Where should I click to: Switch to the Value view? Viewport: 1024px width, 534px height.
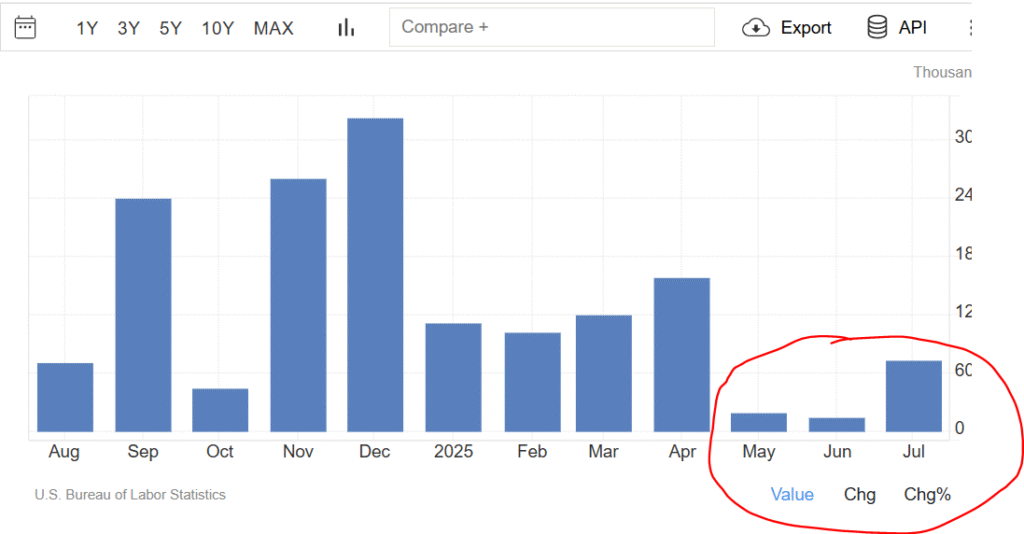pyautogui.click(x=792, y=494)
